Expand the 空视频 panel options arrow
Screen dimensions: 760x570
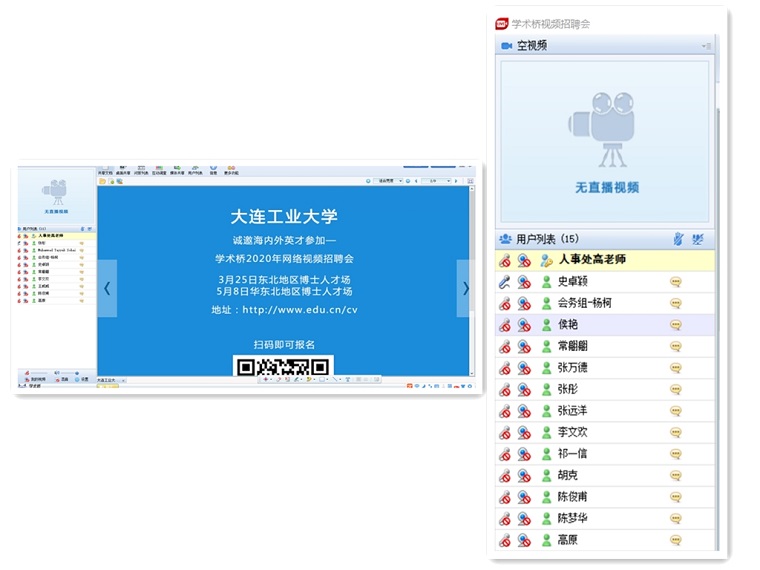point(706,46)
